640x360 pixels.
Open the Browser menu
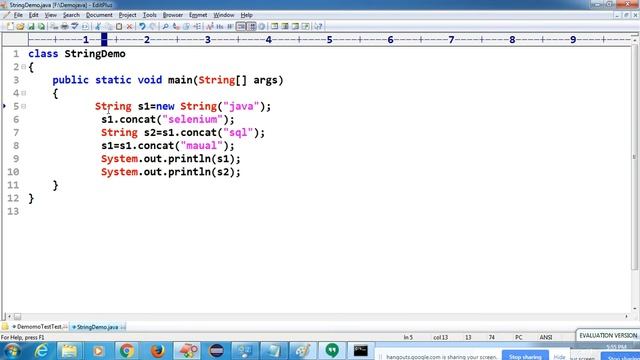pos(173,15)
